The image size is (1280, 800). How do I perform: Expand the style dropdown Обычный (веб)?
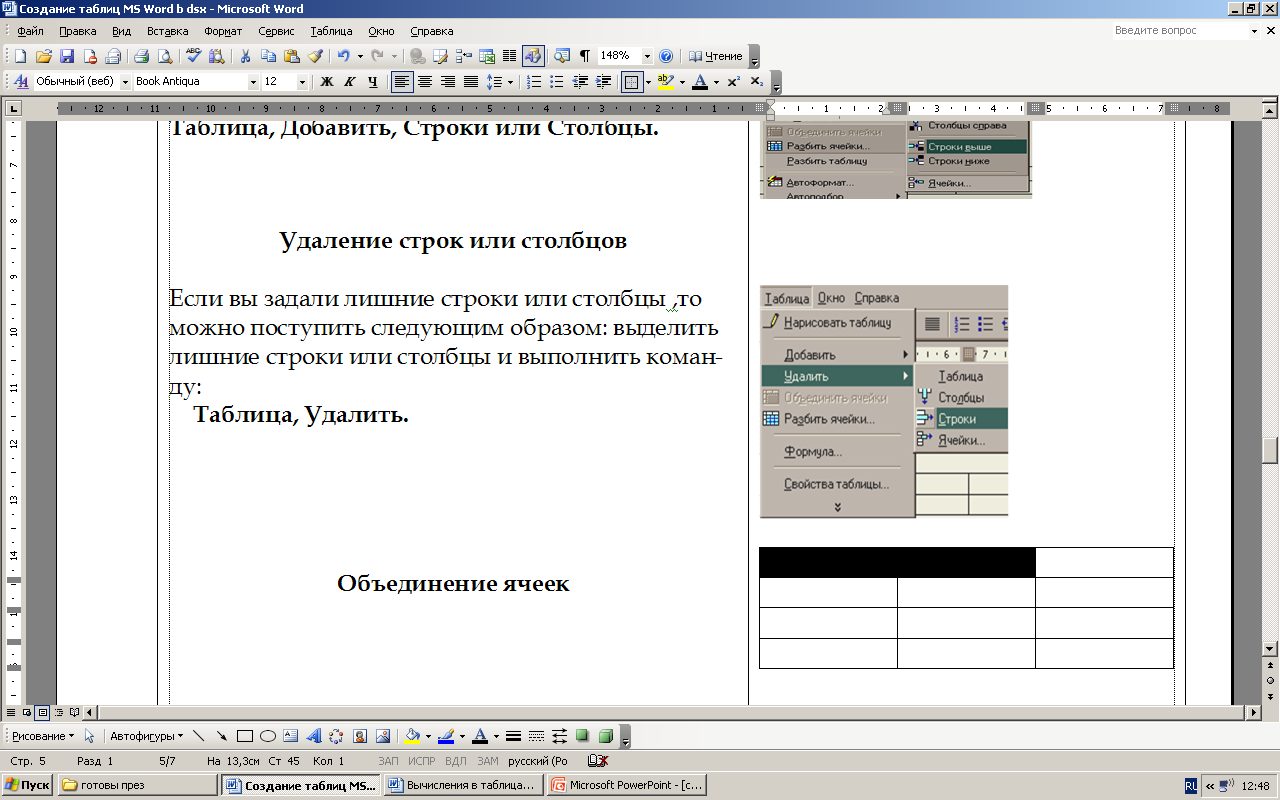coord(125,82)
